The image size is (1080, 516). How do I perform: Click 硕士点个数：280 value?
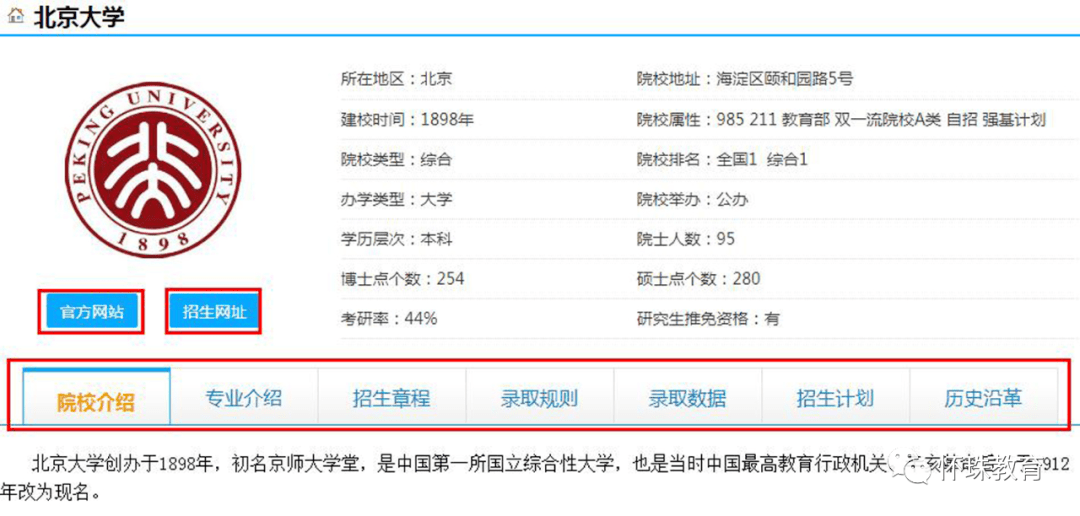click(x=698, y=279)
